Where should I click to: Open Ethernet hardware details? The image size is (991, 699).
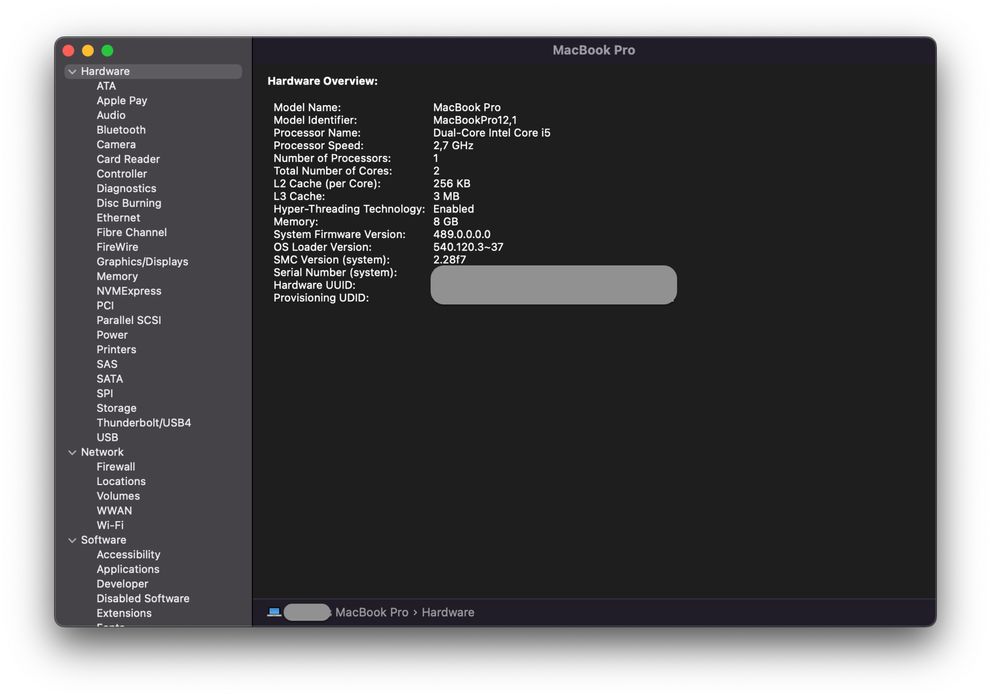click(118, 217)
